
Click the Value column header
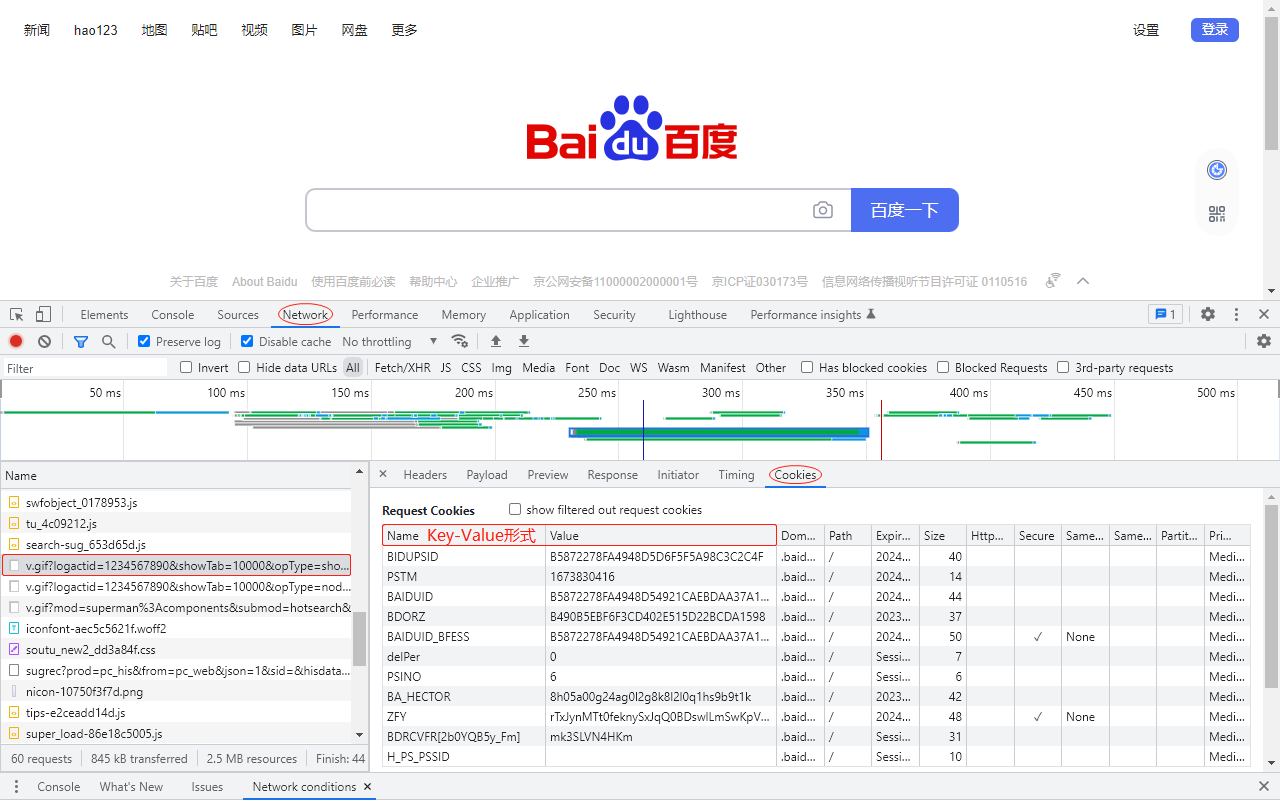tap(661, 536)
